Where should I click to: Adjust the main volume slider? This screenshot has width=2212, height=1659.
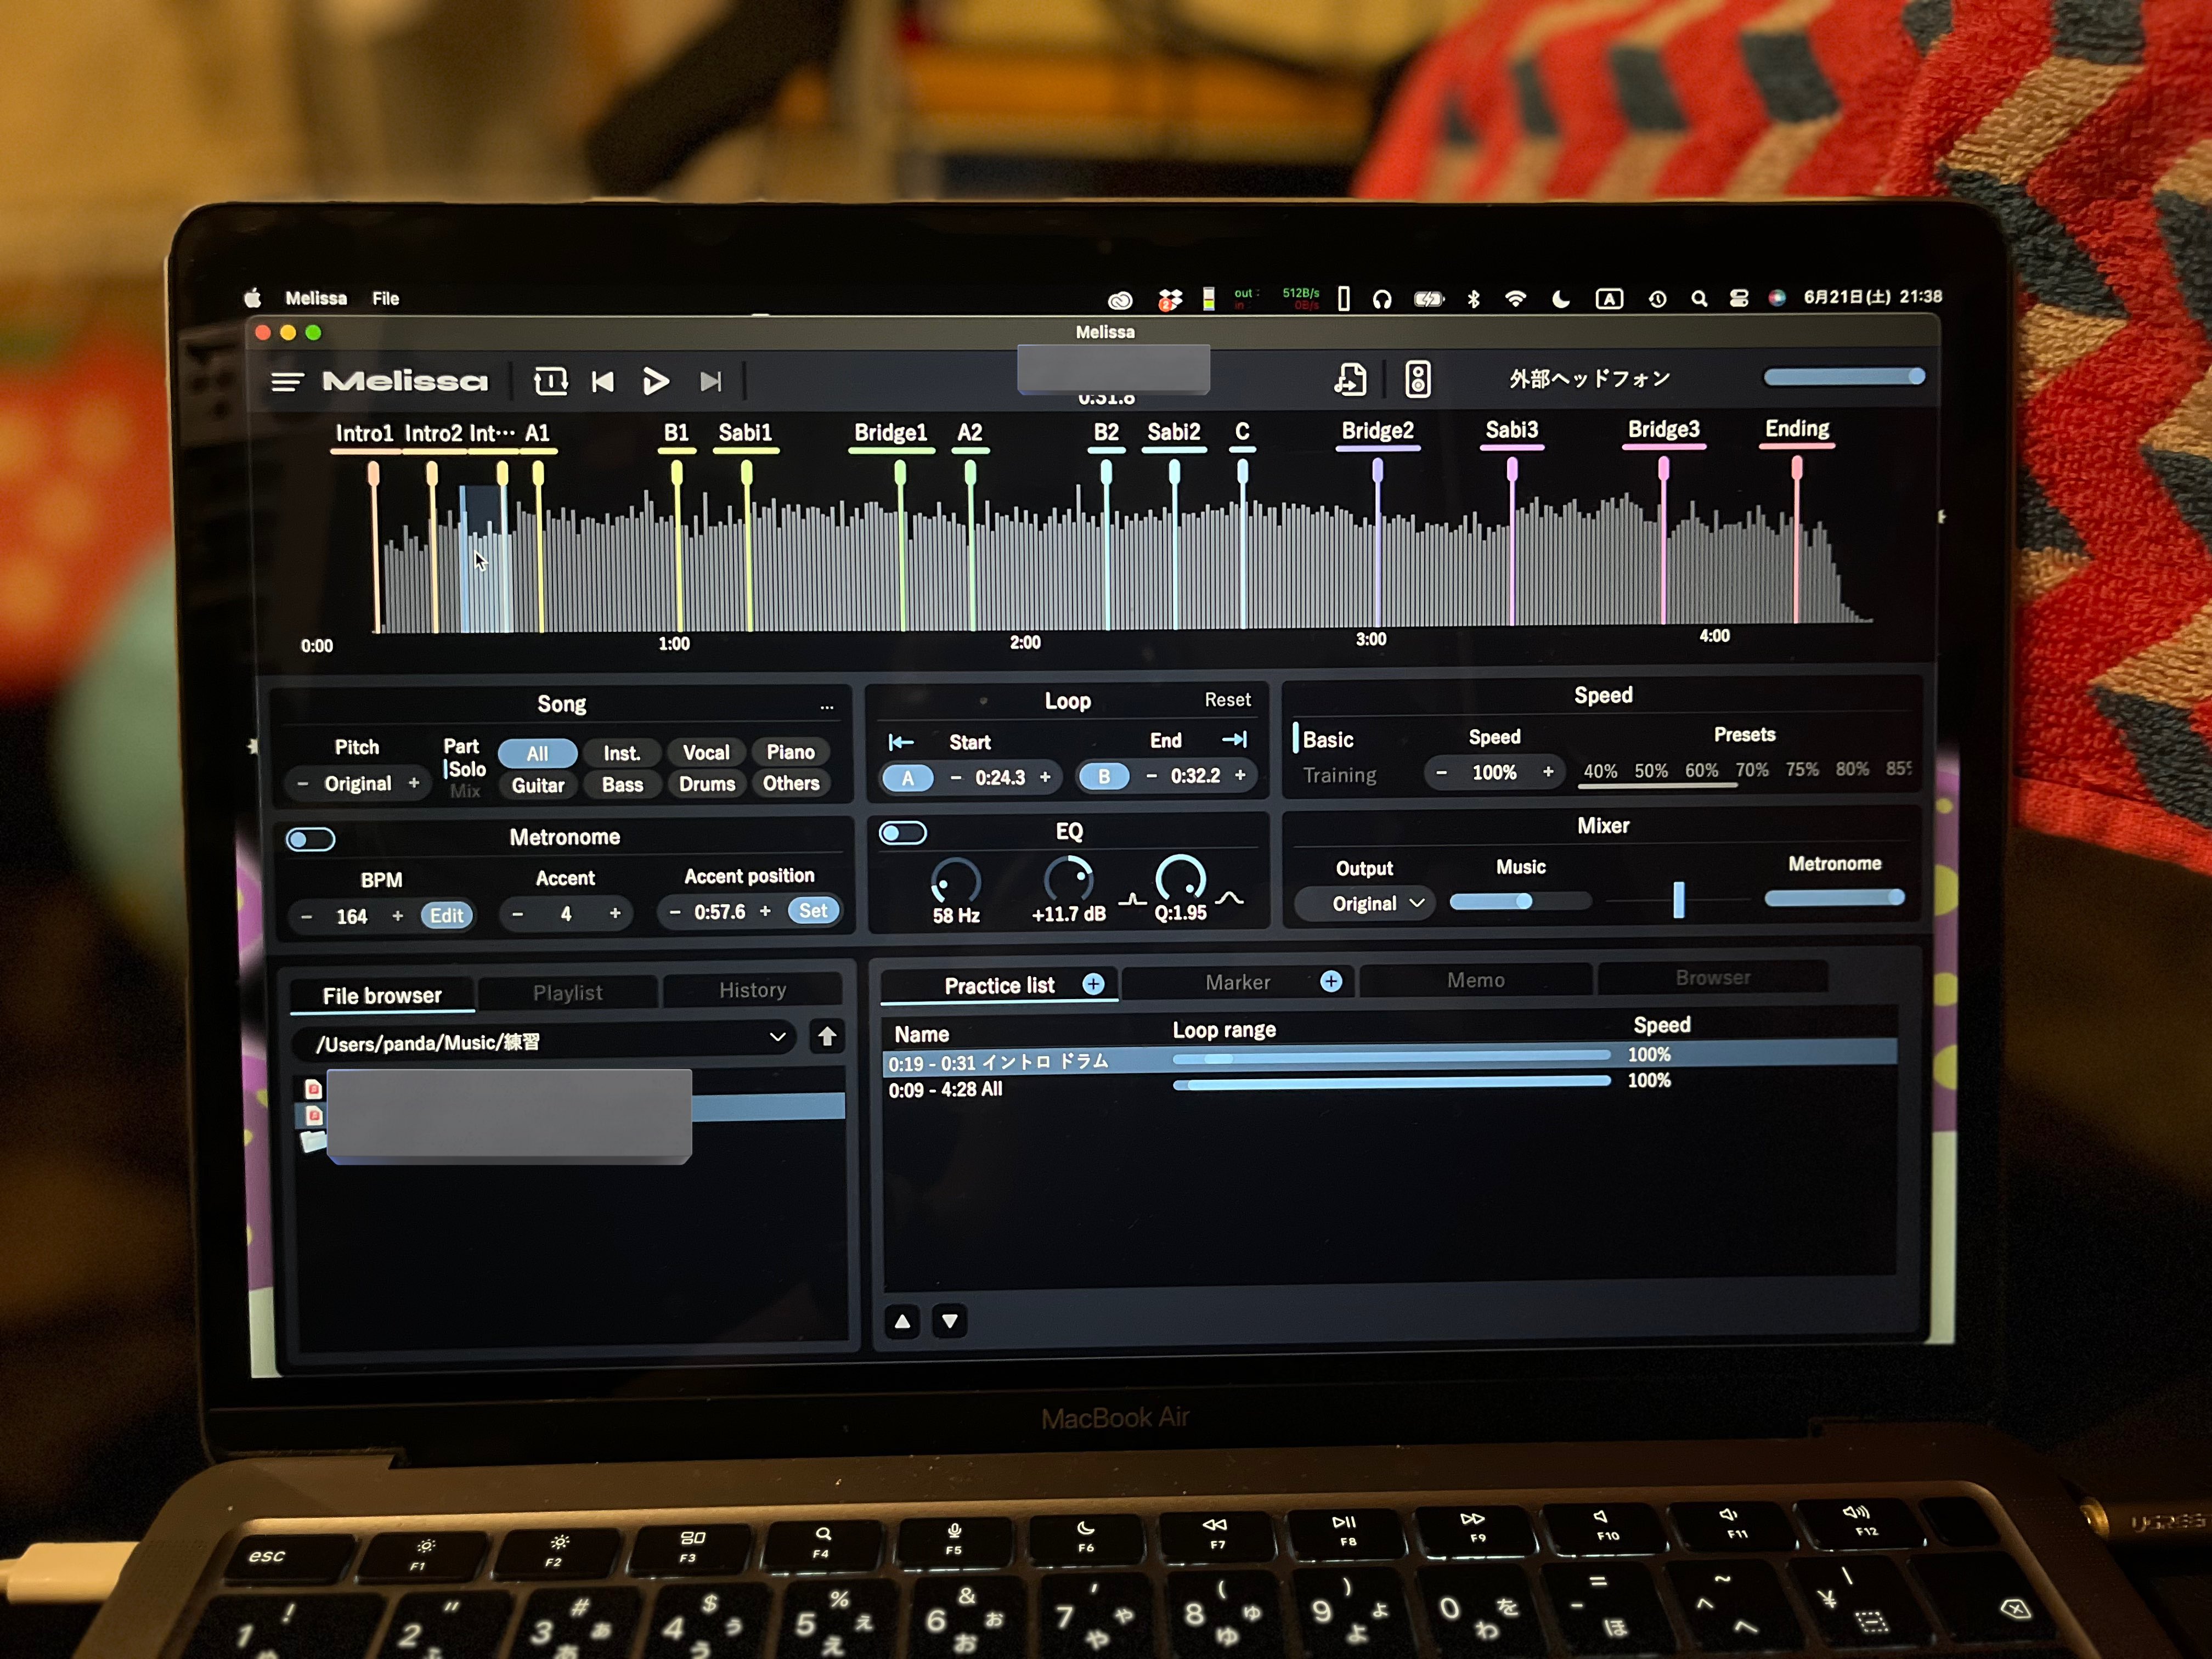pos(1844,376)
